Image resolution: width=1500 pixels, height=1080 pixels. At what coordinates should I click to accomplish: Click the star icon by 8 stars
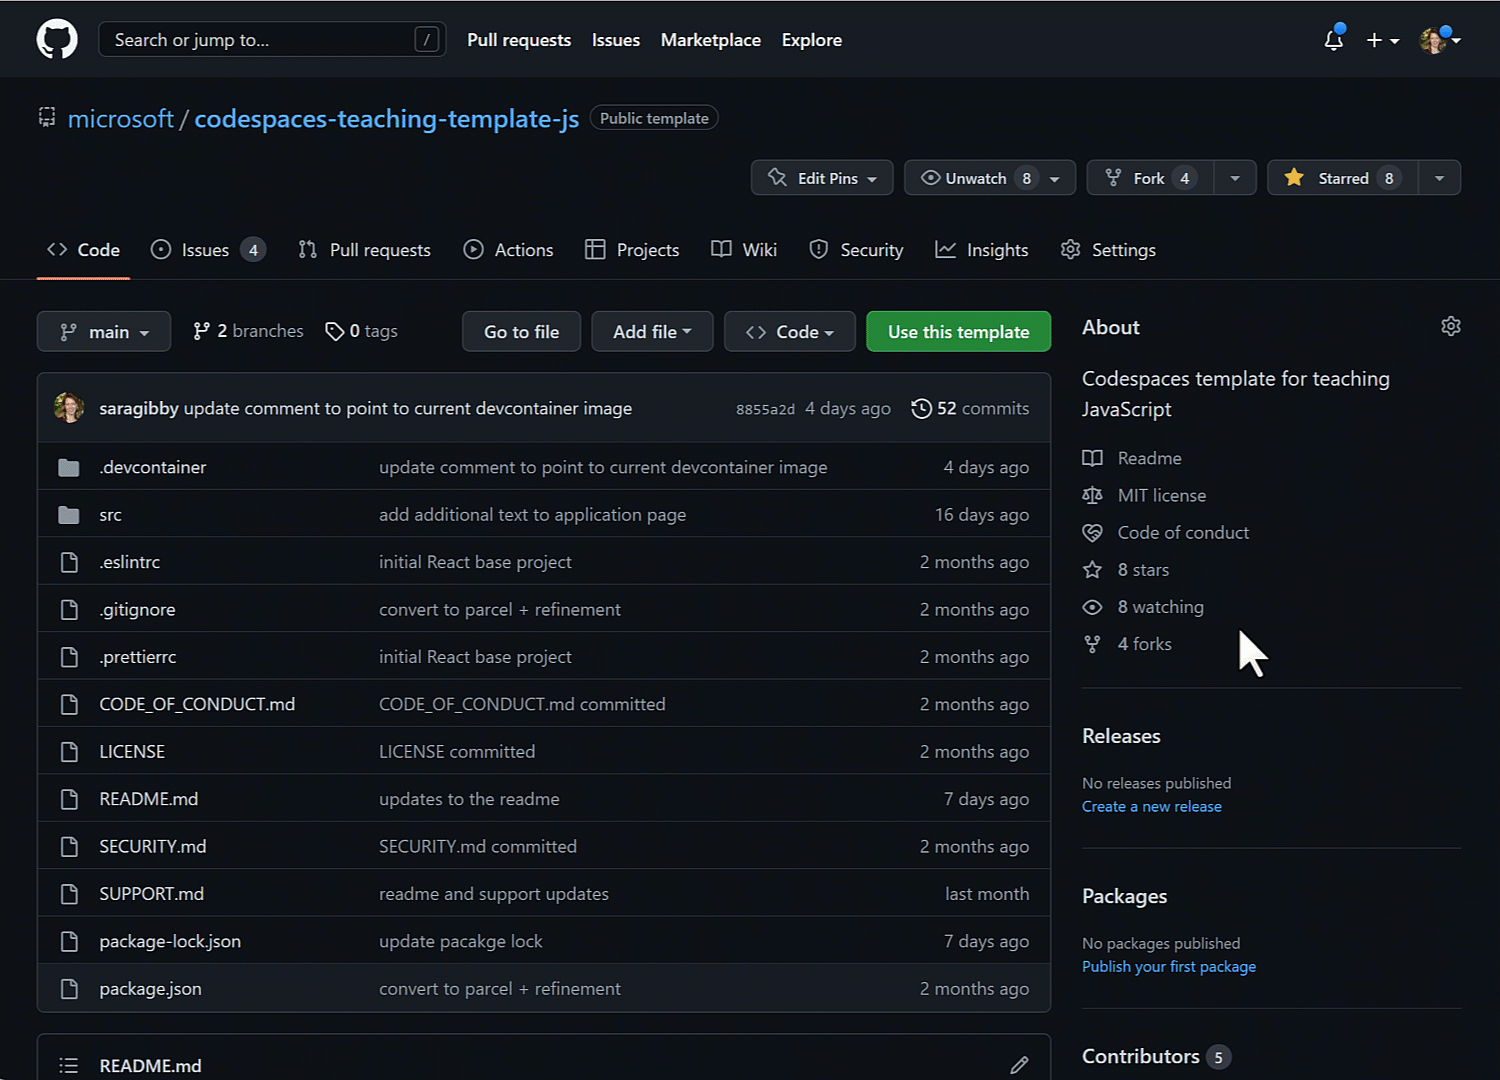click(1092, 570)
